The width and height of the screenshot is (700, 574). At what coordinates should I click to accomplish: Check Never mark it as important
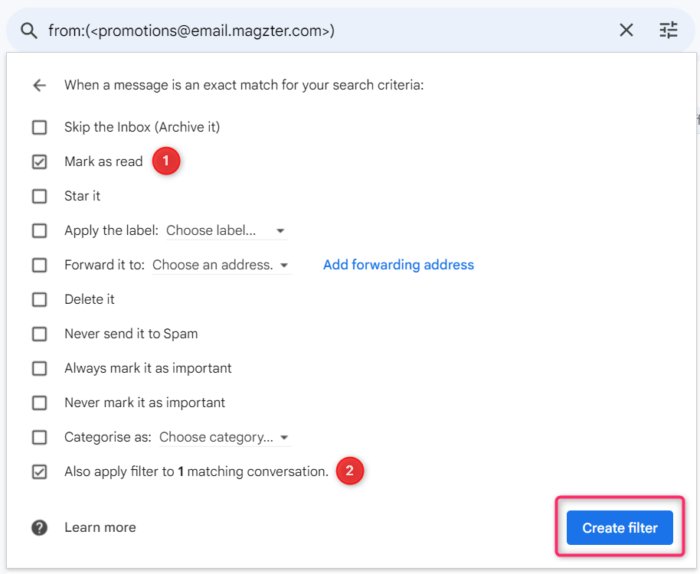tap(39, 403)
